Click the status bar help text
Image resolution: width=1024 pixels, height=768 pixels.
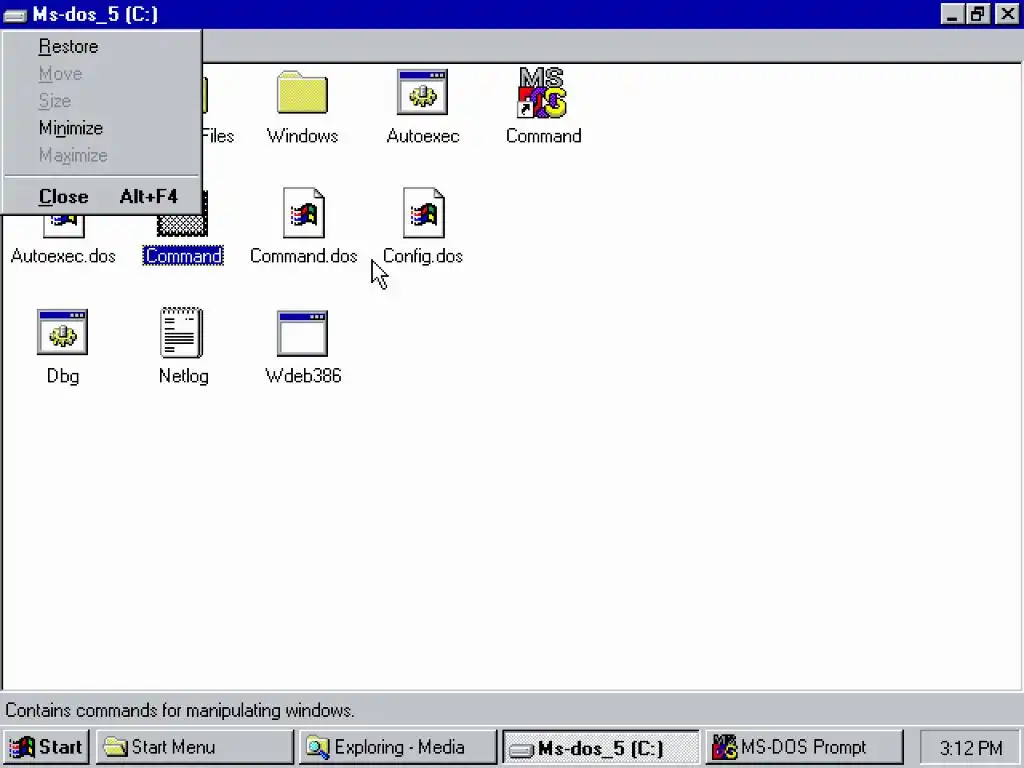[x=180, y=710]
